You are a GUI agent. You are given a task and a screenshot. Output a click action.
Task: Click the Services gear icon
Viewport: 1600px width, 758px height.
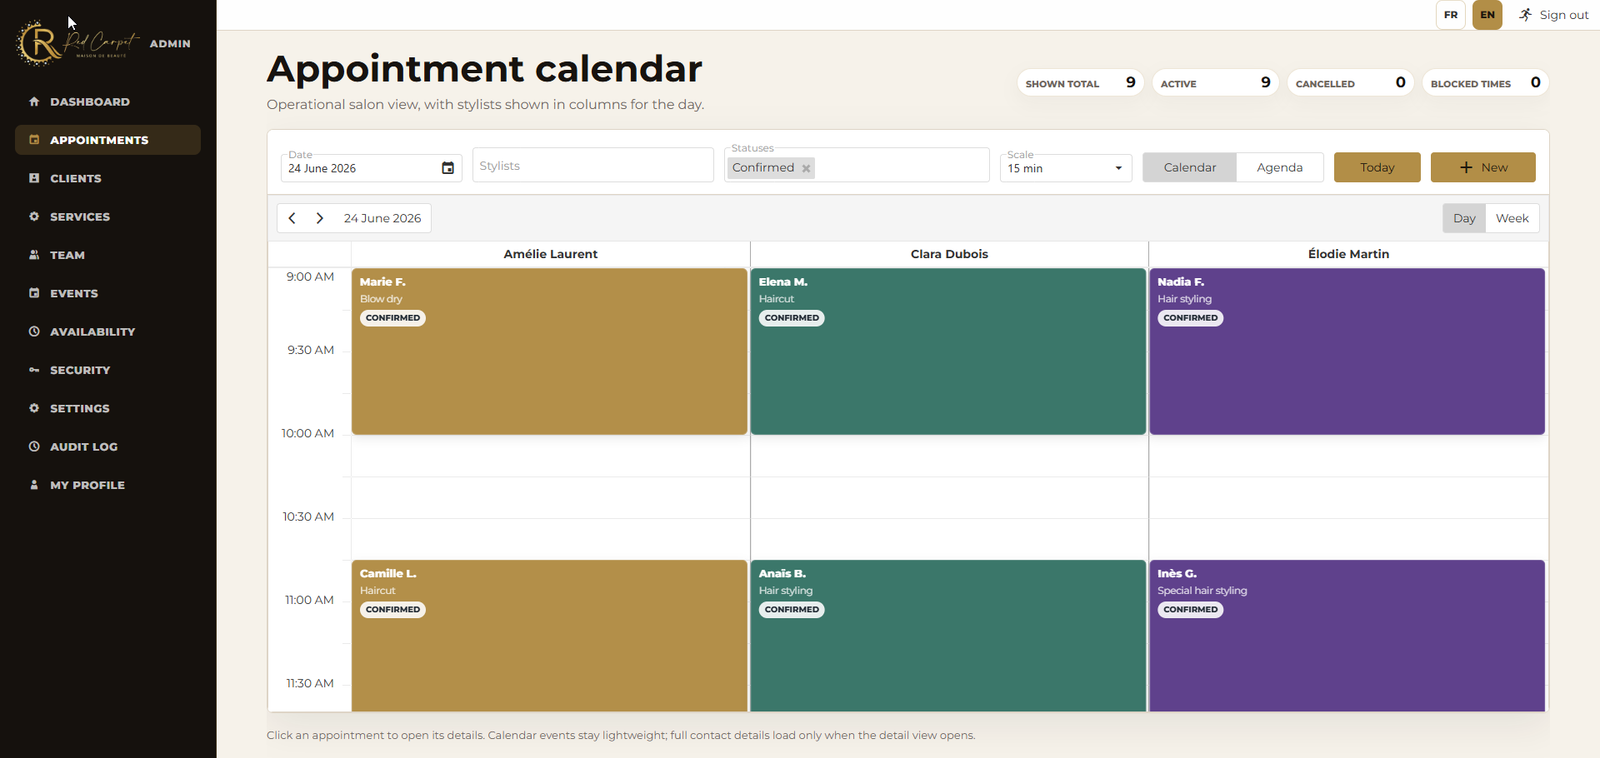click(x=34, y=217)
